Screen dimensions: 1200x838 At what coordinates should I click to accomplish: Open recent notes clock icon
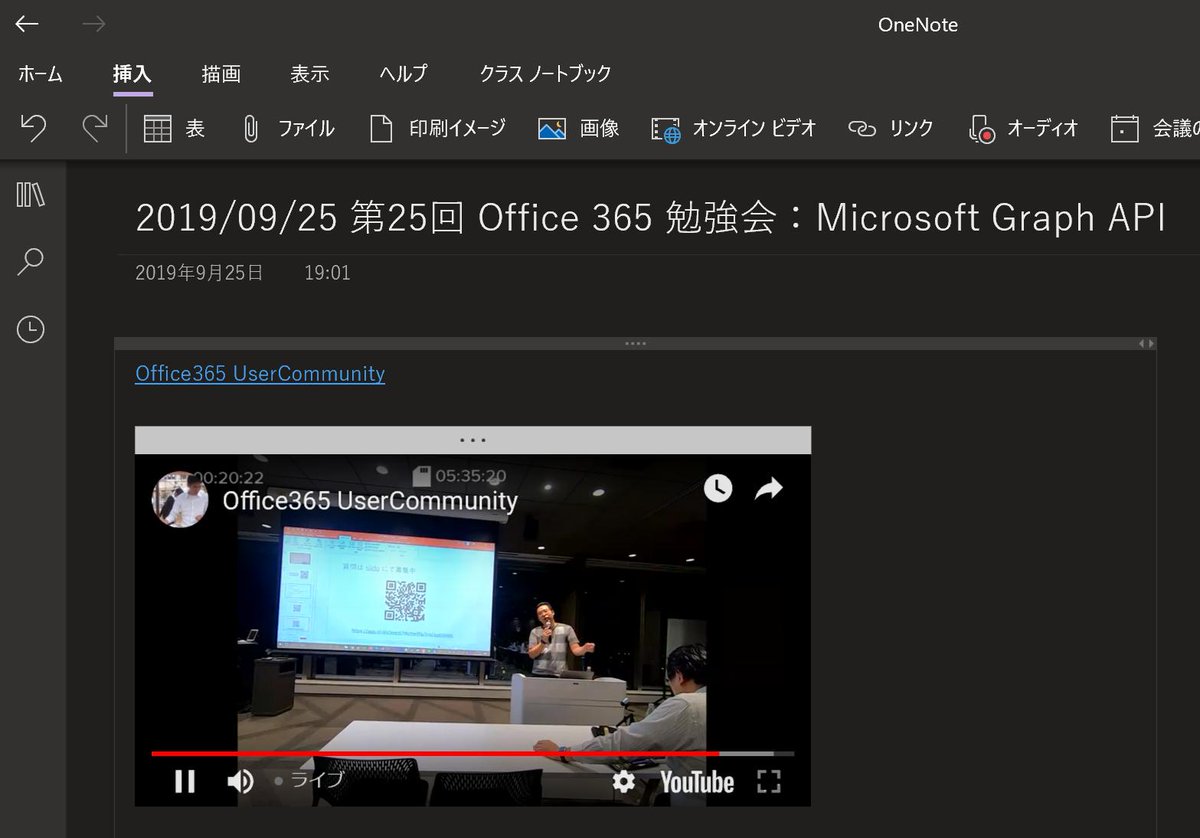pyautogui.click(x=31, y=329)
